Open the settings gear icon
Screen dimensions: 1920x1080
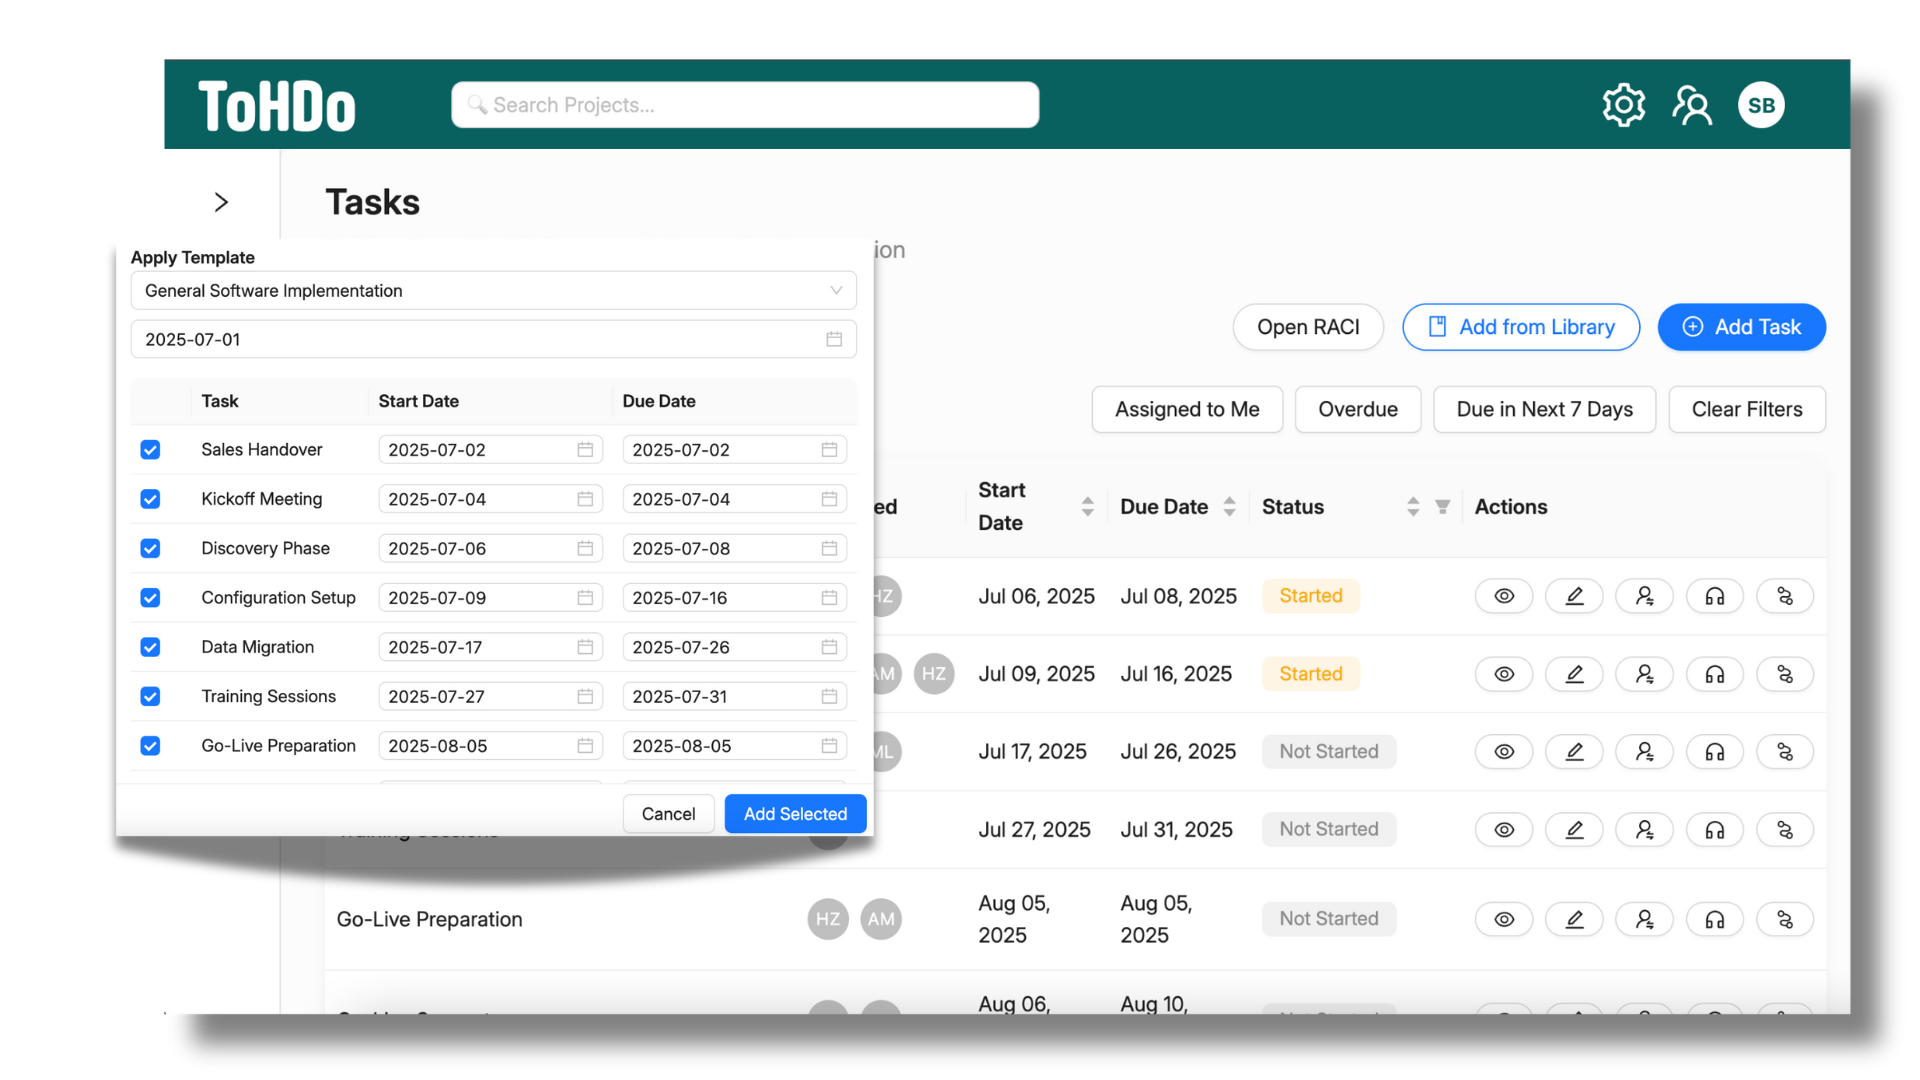coord(1623,105)
